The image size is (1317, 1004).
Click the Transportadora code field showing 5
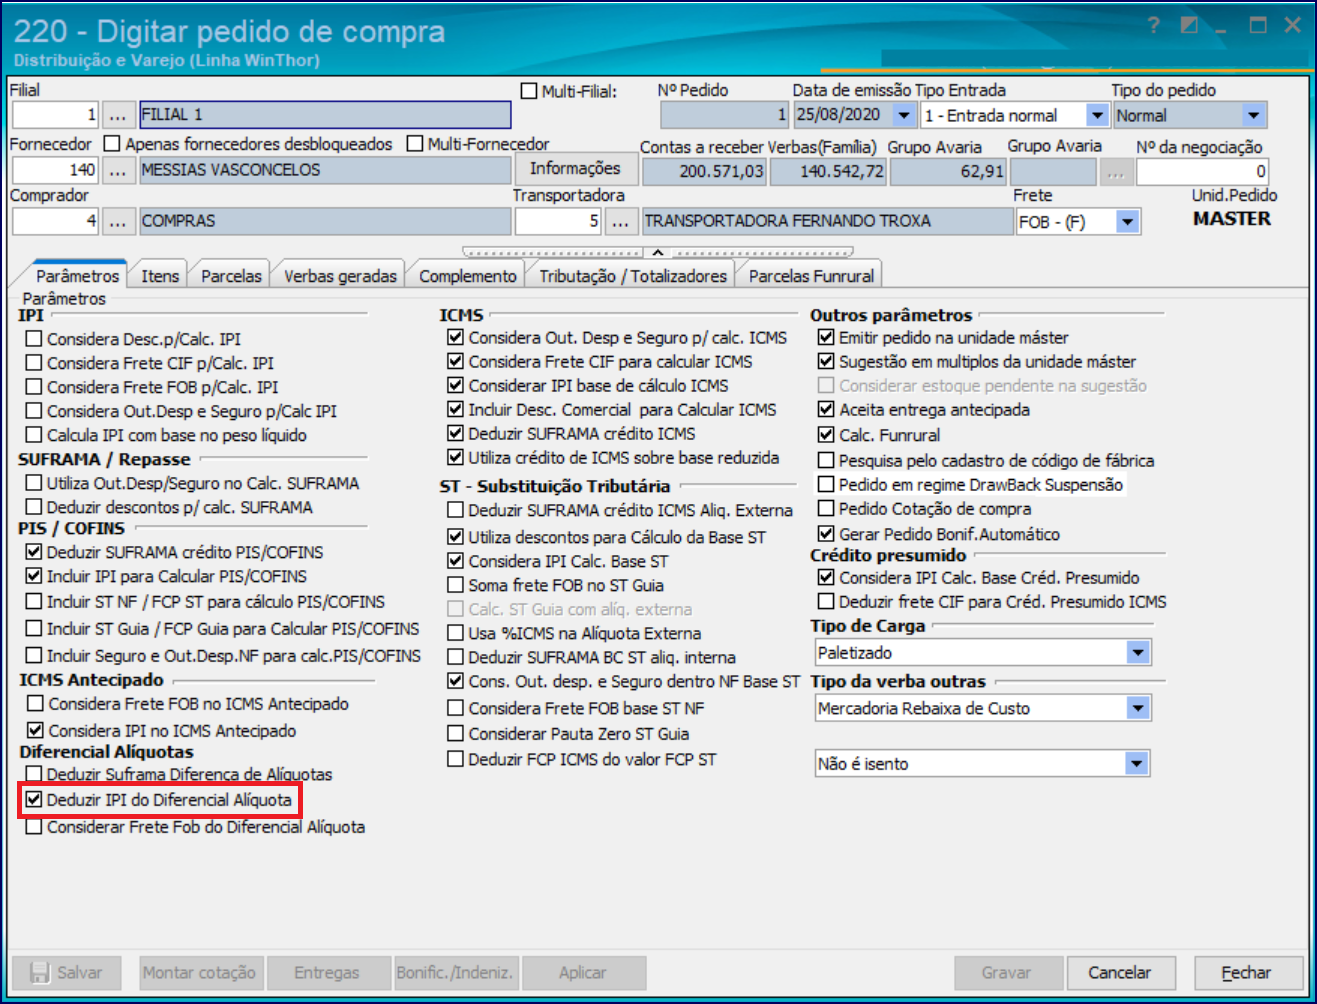click(x=558, y=221)
